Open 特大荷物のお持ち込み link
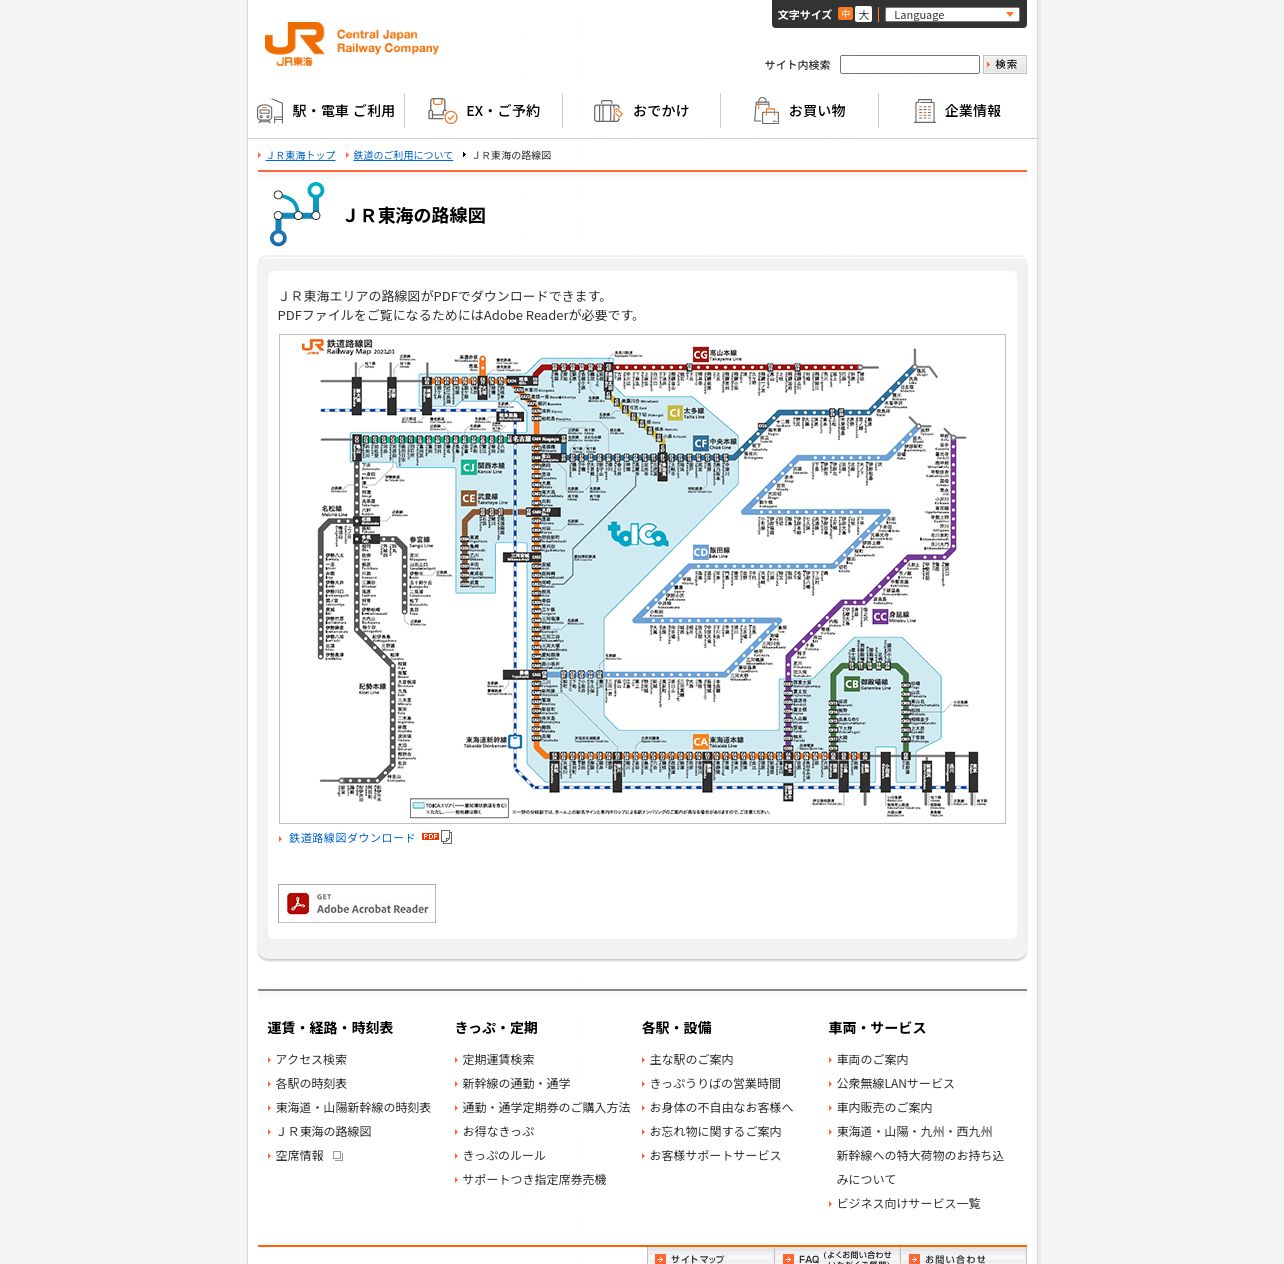The width and height of the screenshot is (1284, 1264). coord(920,1156)
